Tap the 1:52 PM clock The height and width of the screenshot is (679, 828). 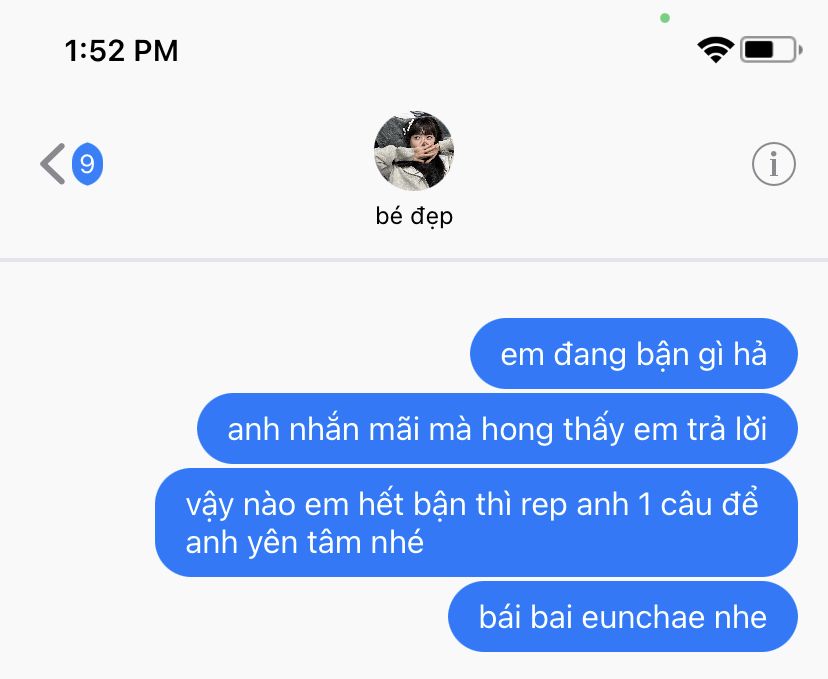(121, 51)
